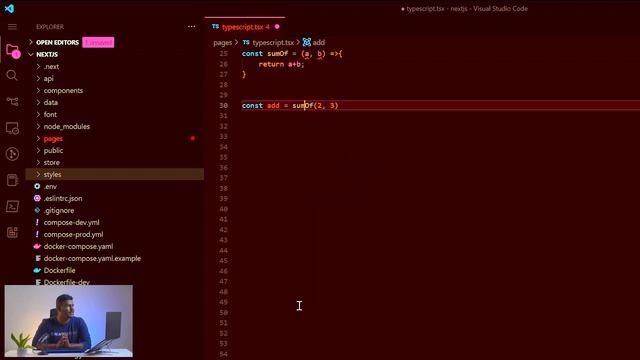Collapse the NEXTJS project root
Image resolution: width=640 pixels, height=360 pixels.
31,54
